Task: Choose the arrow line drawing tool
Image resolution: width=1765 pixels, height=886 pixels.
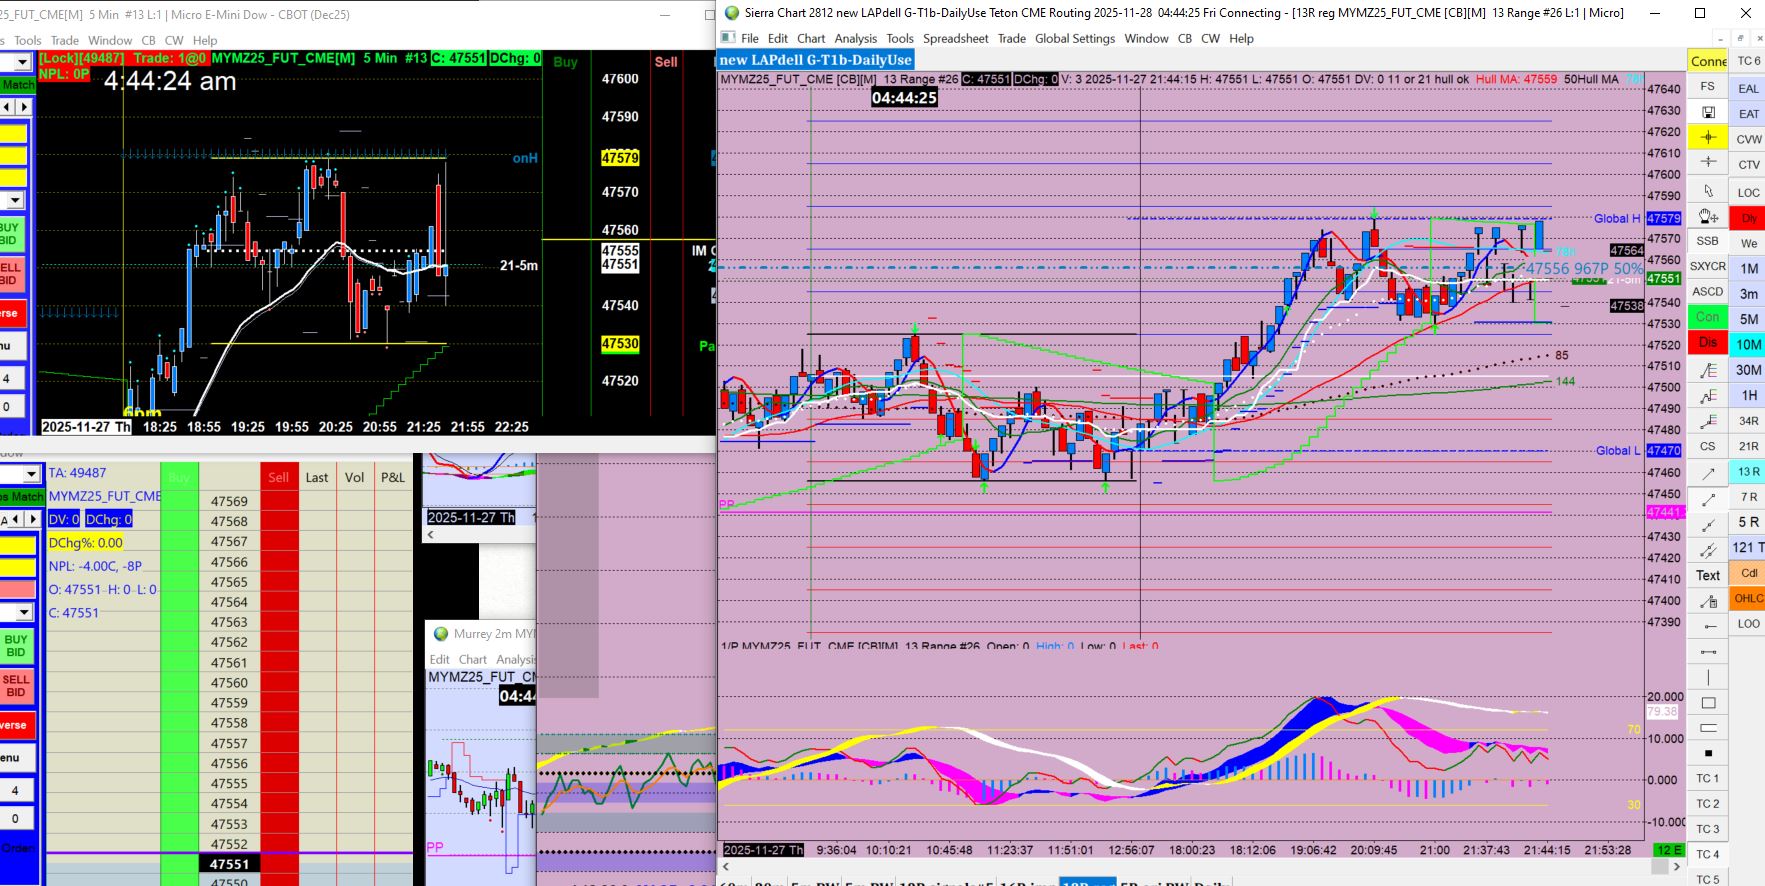Action: pyautogui.click(x=1708, y=473)
